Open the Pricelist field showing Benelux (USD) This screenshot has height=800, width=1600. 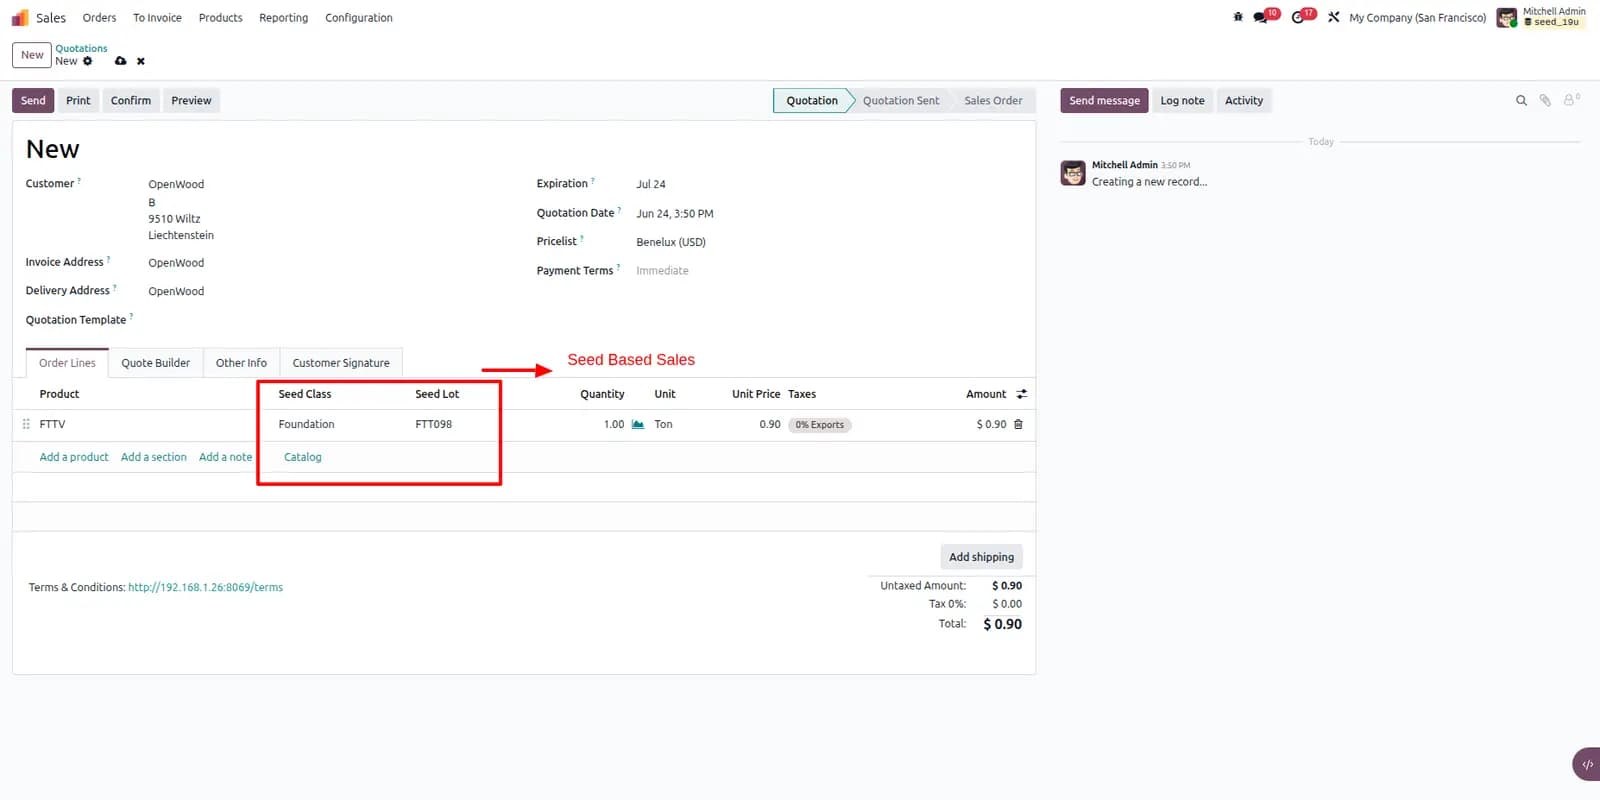tap(671, 242)
